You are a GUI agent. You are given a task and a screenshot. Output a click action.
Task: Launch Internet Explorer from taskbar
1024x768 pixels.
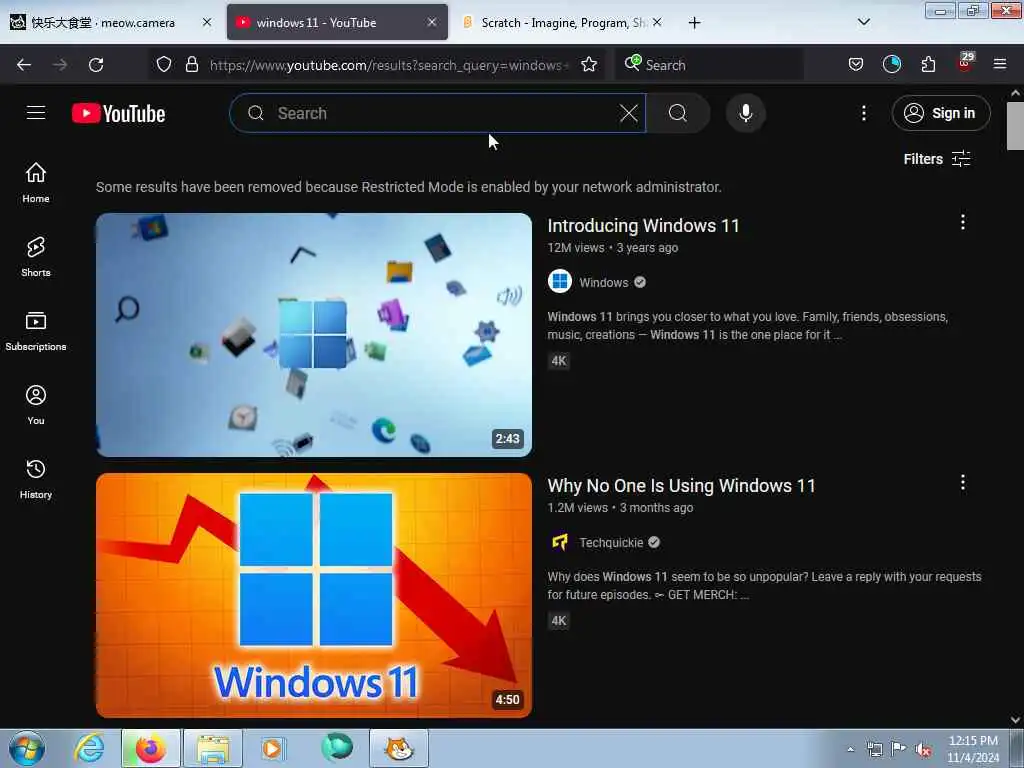coord(89,748)
